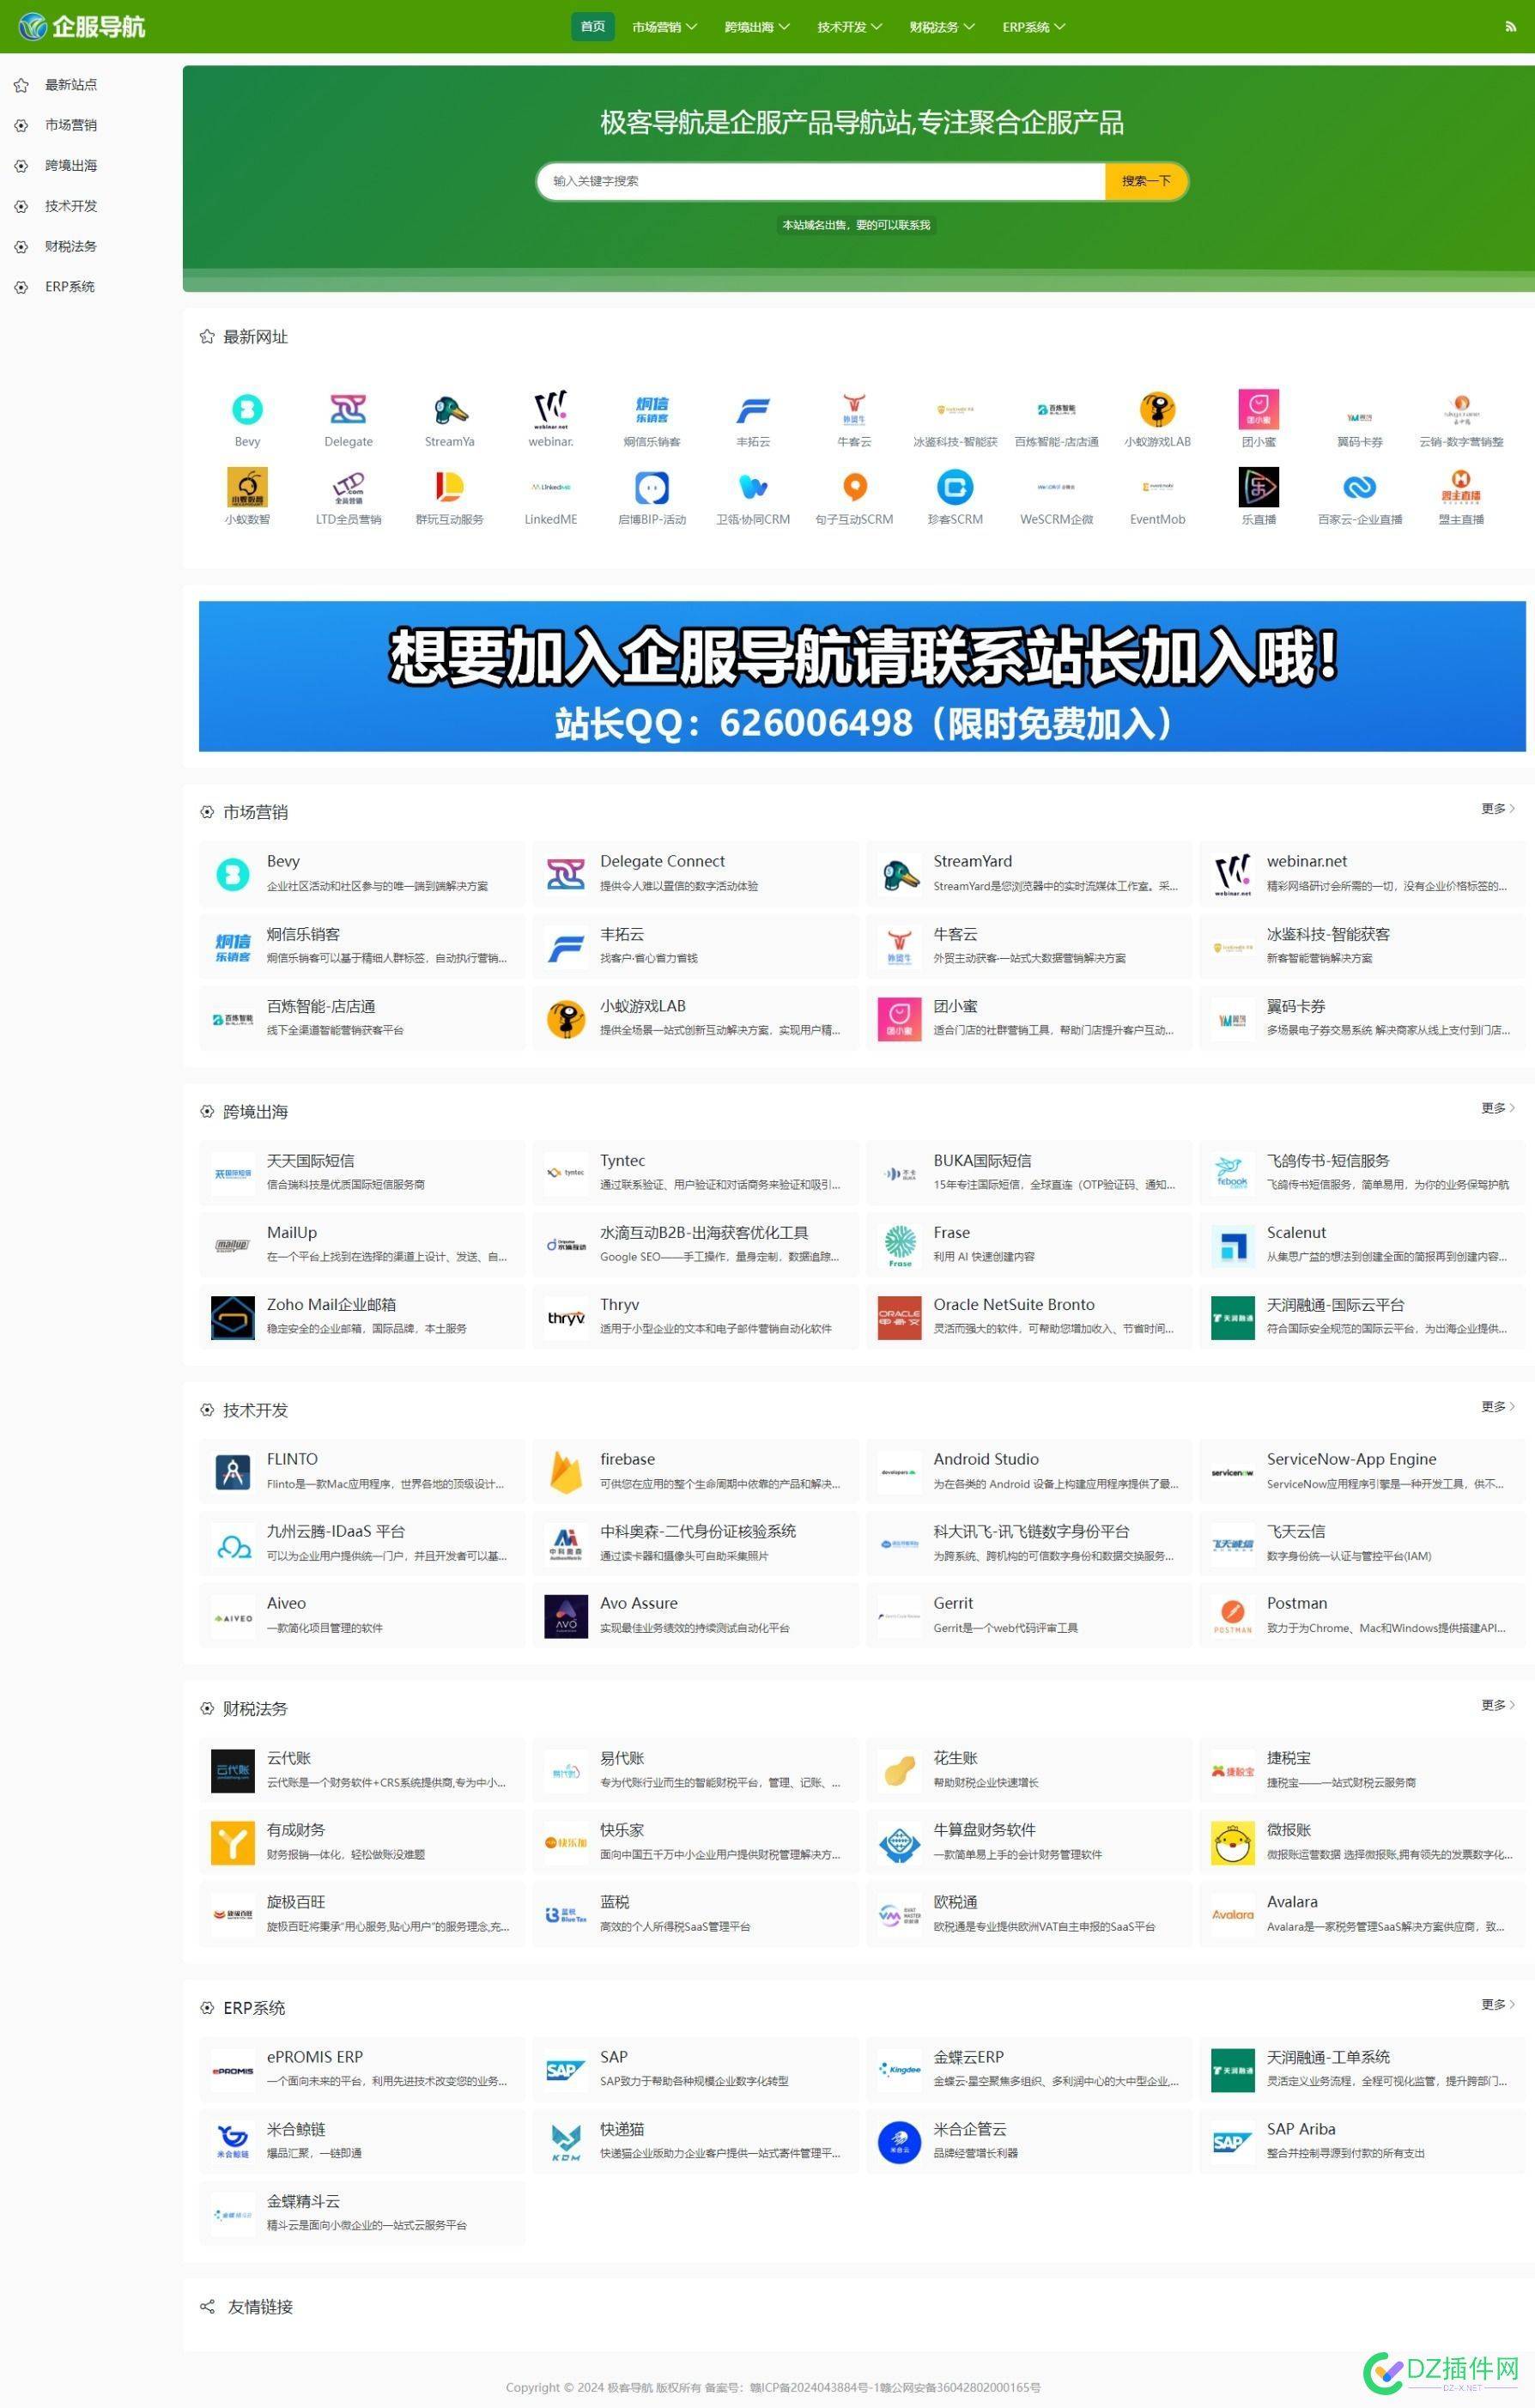The width and height of the screenshot is (1535, 2408).
Task: Expand the 技术开发 top menu dropdown
Action: click(x=849, y=27)
